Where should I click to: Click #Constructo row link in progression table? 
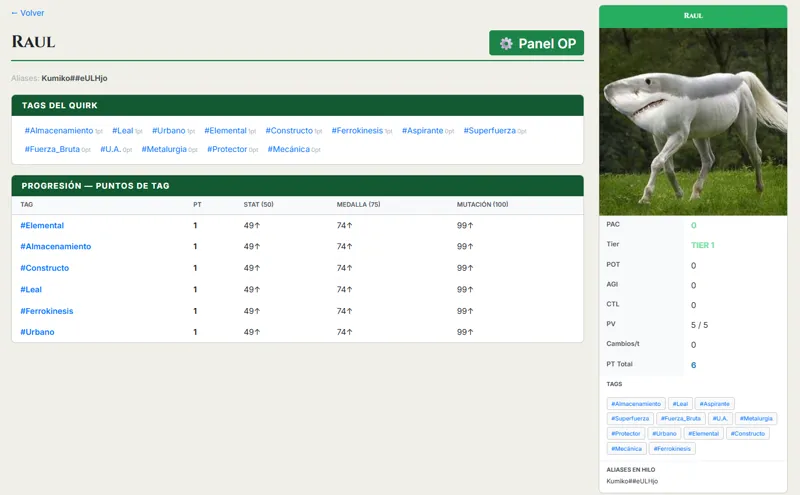[44, 268]
